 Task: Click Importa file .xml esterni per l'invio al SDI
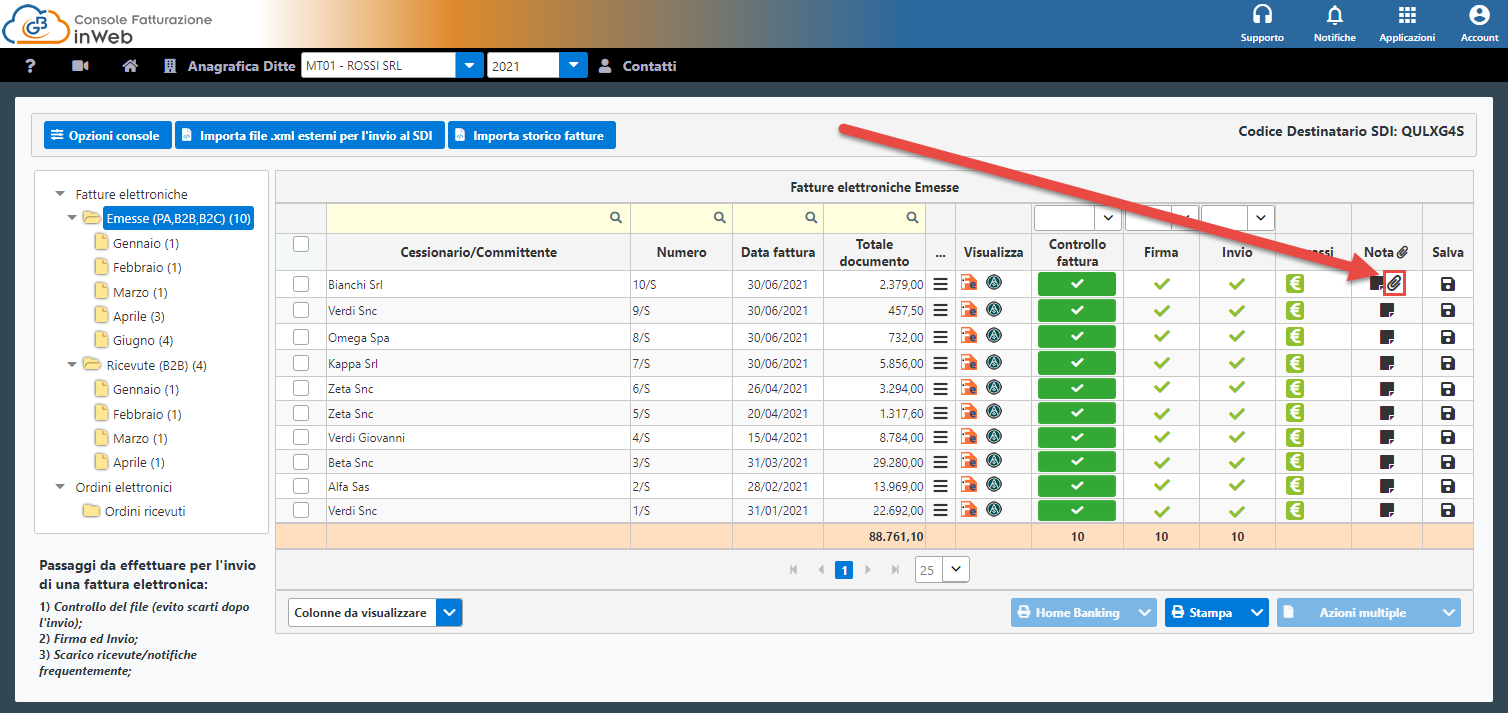click(x=309, y=135)
